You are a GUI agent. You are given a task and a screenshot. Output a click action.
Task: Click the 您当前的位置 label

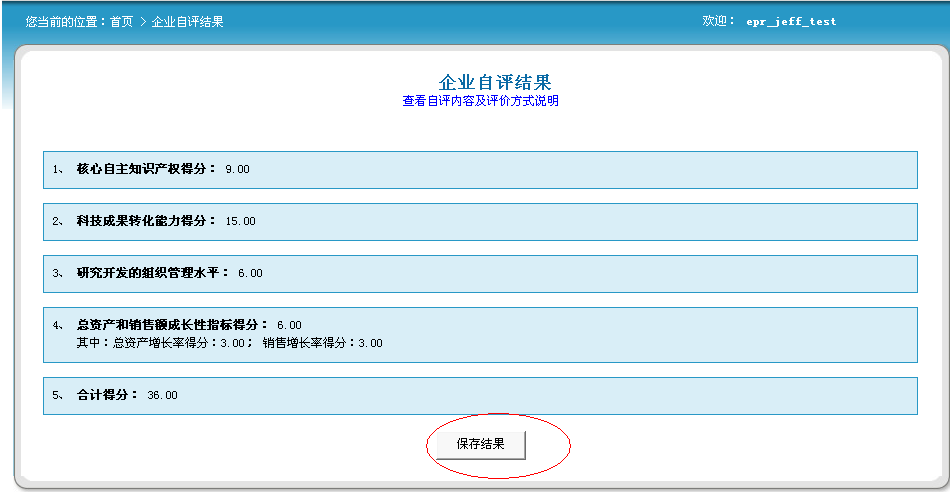65,22
